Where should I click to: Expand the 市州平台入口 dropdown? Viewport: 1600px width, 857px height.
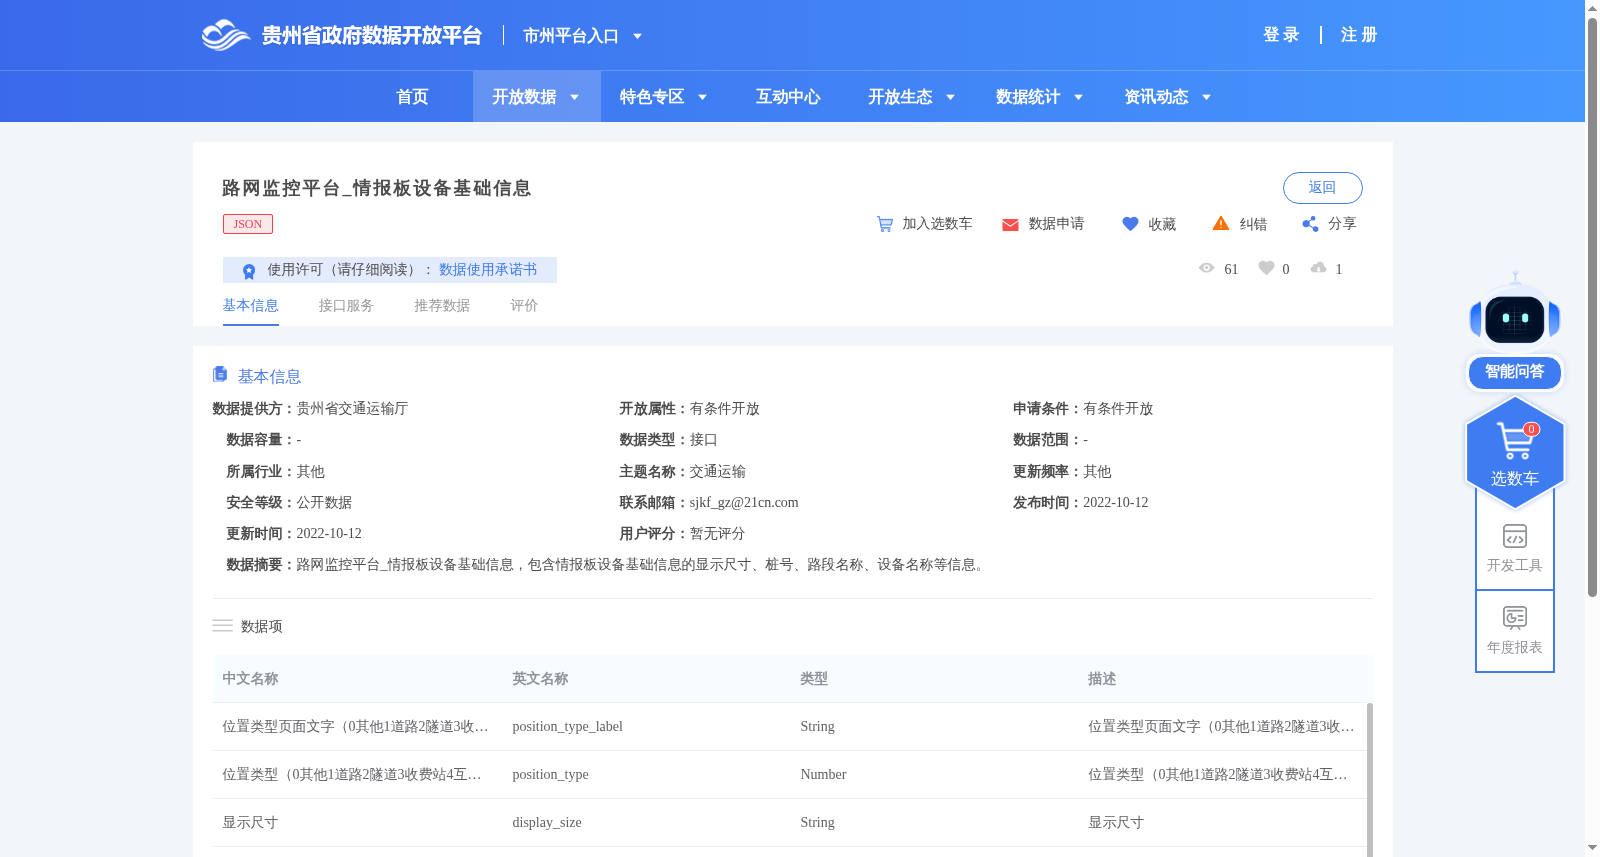click(583, 36)
